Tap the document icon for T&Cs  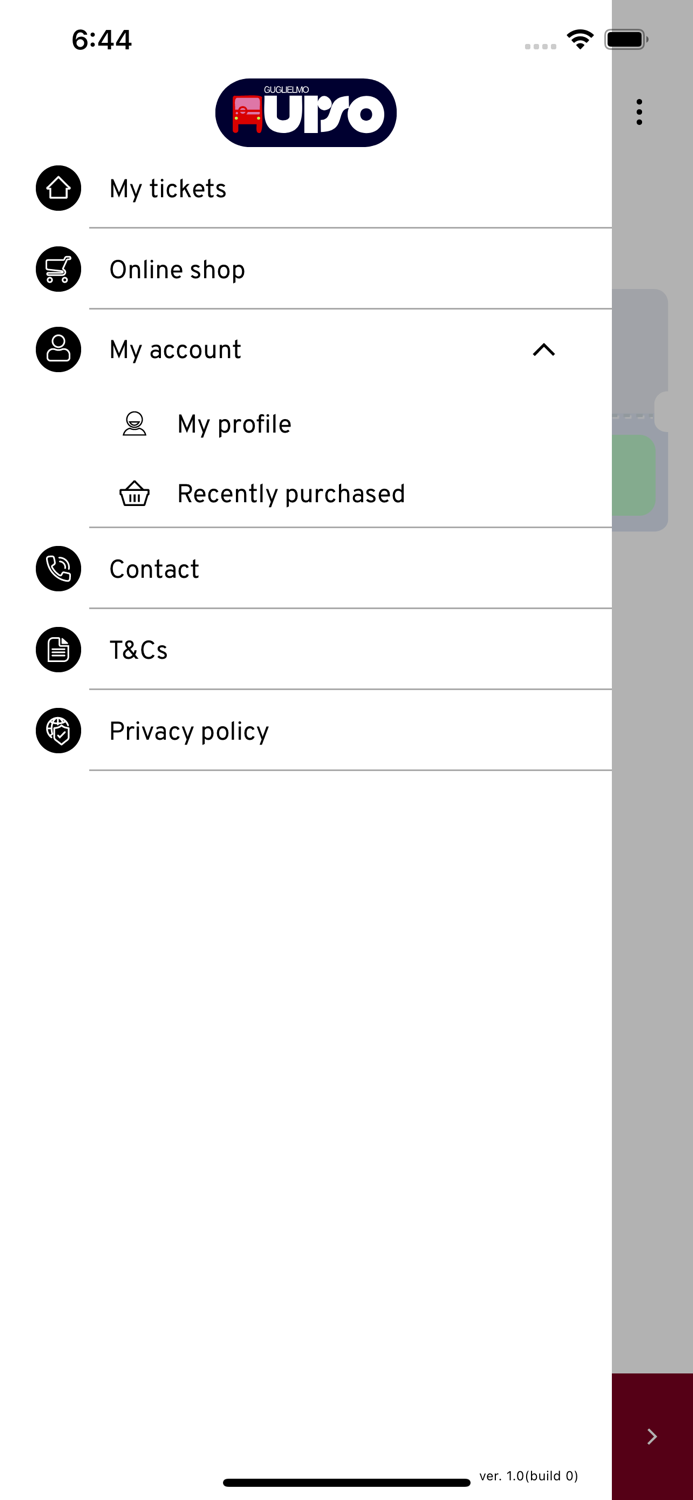coord(58,650)
